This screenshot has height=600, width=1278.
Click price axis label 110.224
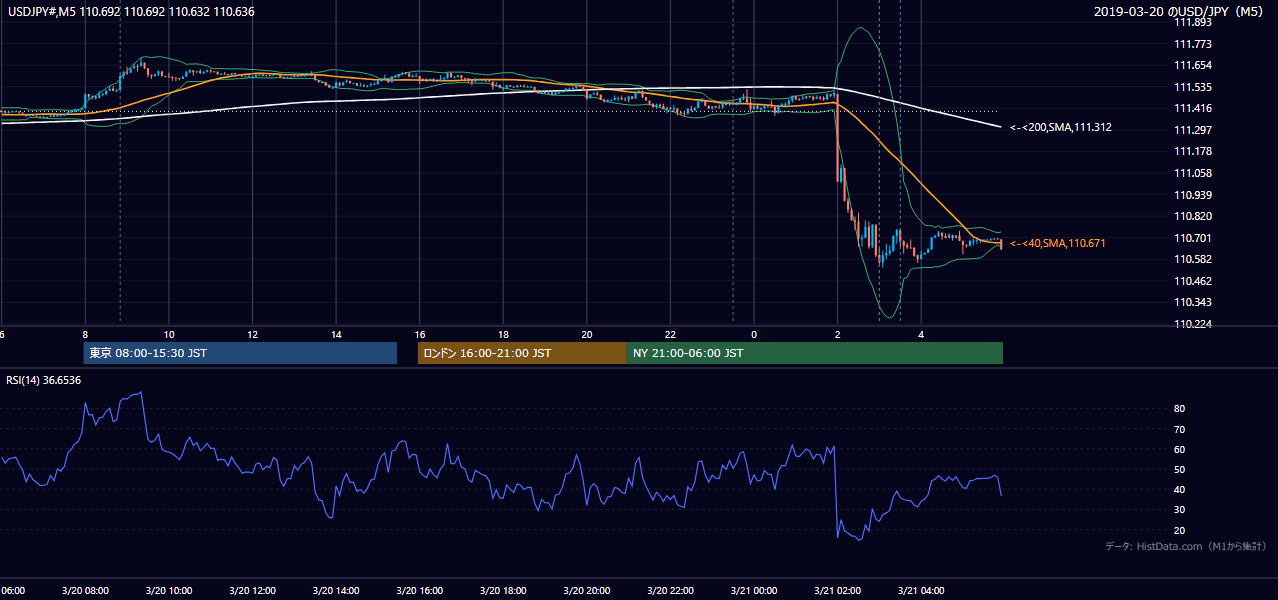point(1192,324)
